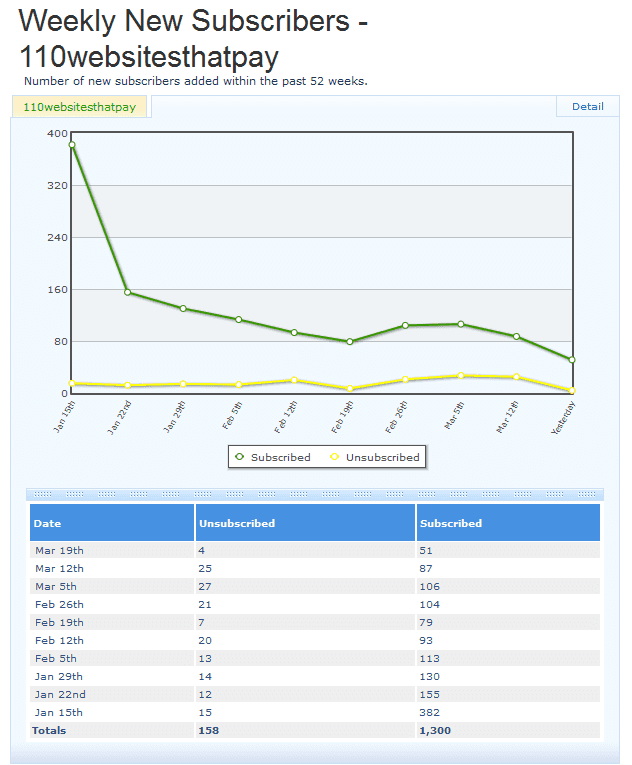Click the Mar 5th green data point
Screen dimensions: 632x765
[461, 324]
